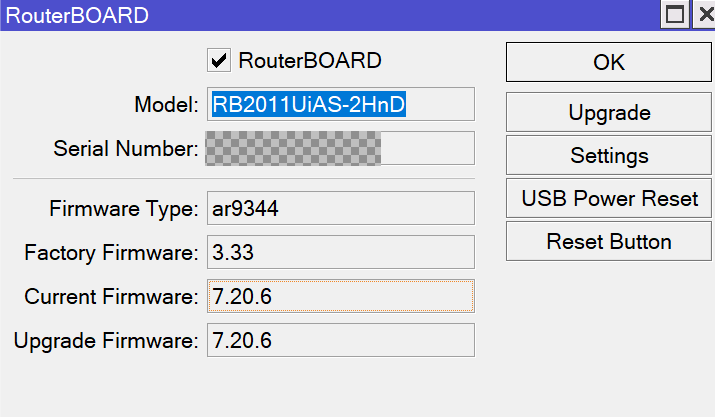The width and height of the screenshot is (716, 417).
Task: Click the Current Firmware value field
Action: point(340,296)
